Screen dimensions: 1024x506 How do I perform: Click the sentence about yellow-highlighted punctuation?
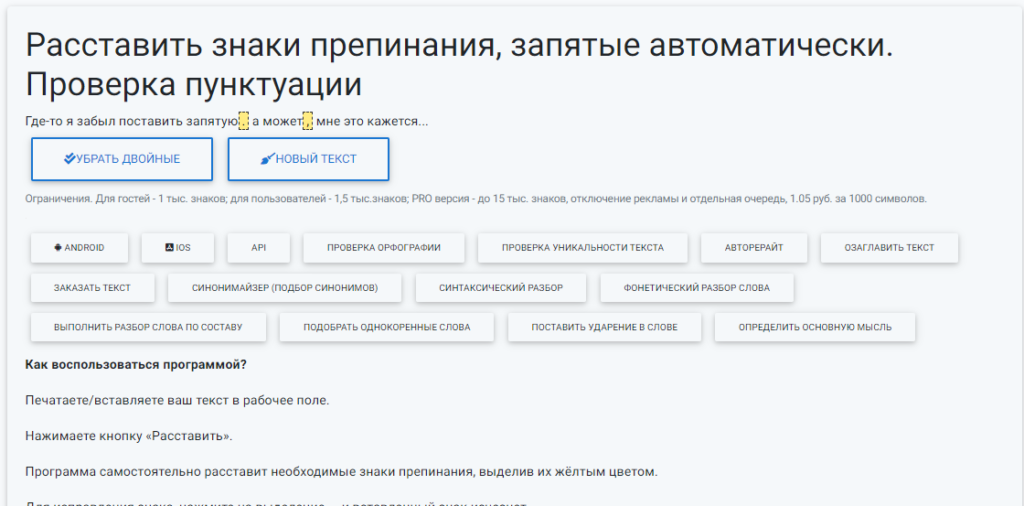point(341,471)
